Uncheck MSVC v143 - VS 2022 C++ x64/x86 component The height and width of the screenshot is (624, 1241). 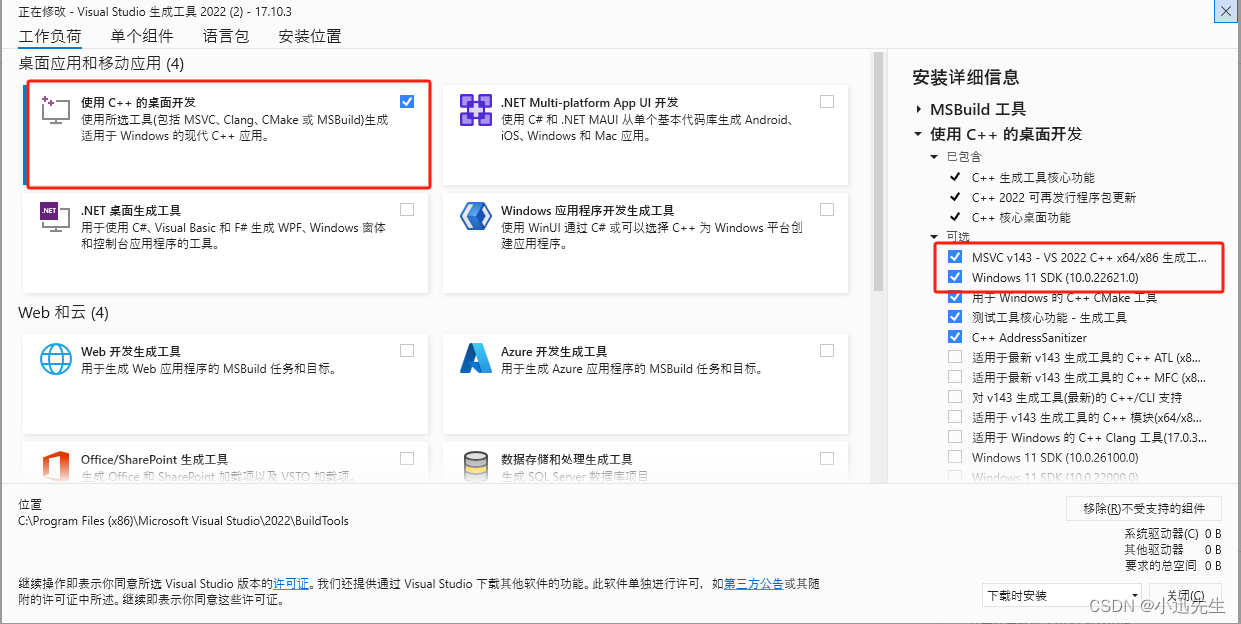pos(956,257)
